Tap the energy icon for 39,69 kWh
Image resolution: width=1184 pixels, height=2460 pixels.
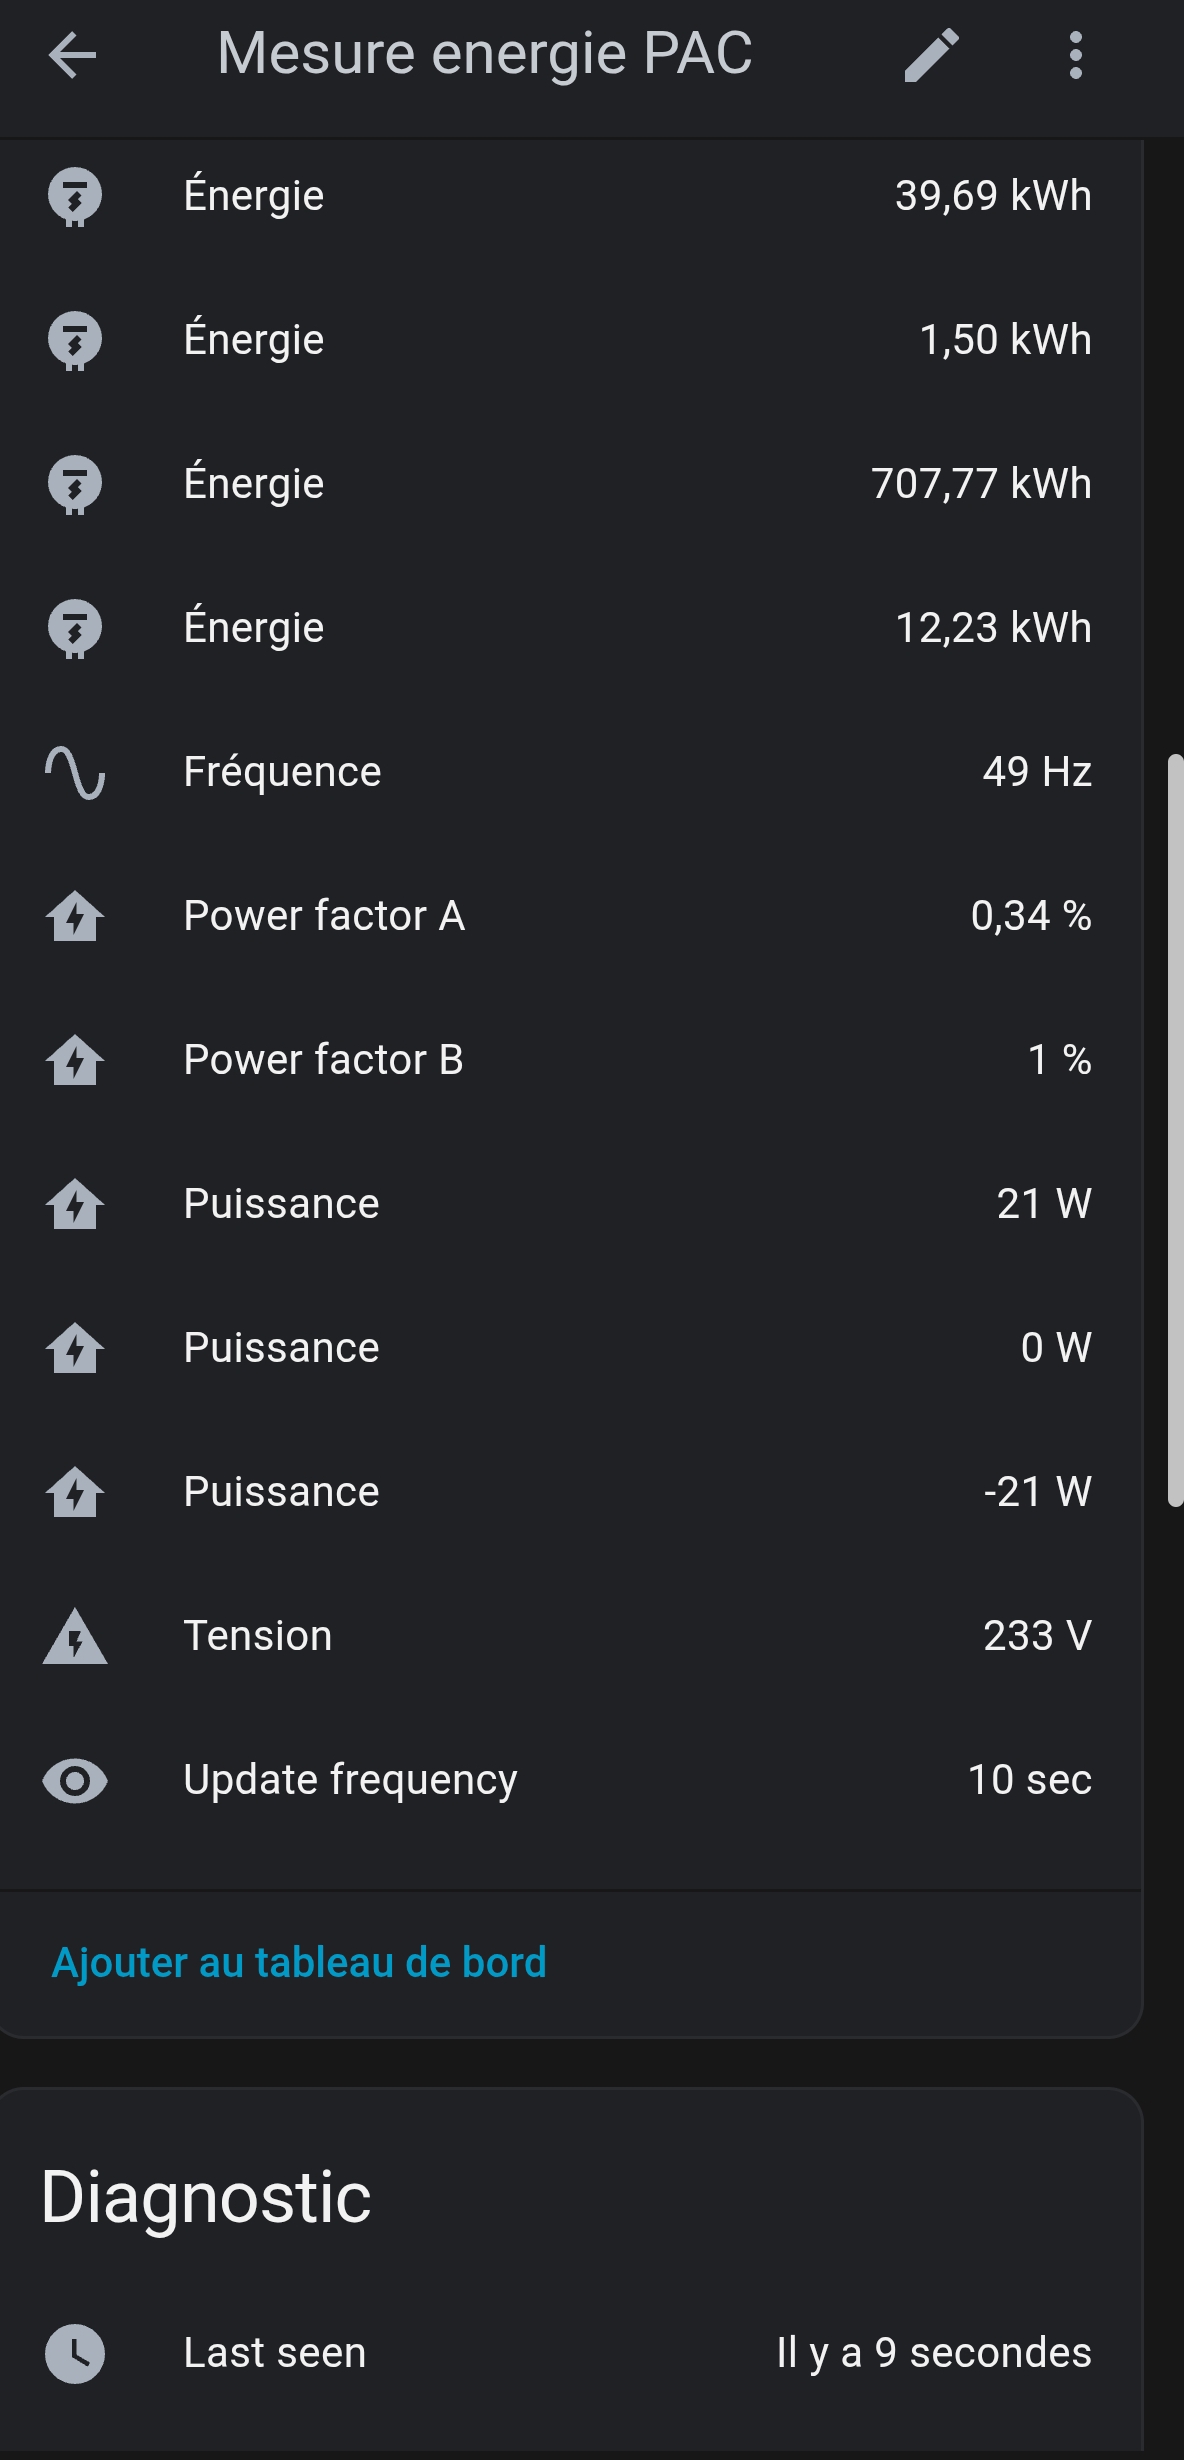coord(75,197)
